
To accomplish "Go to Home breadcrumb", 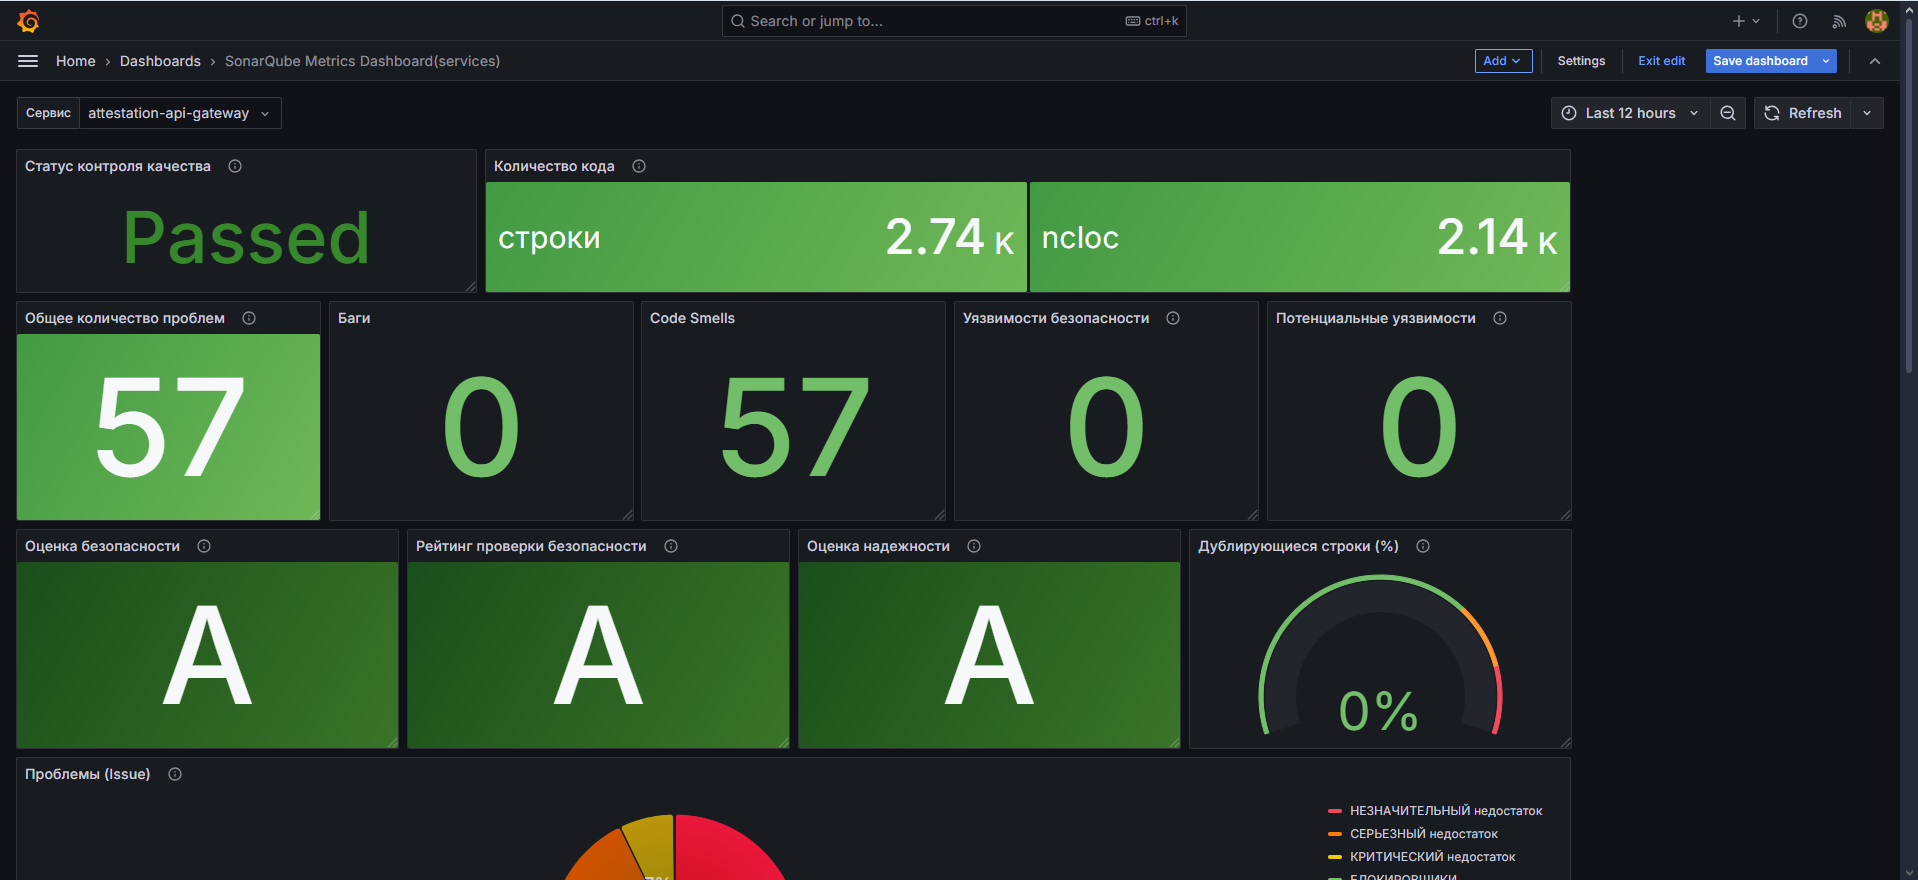I will coord(76,61).
